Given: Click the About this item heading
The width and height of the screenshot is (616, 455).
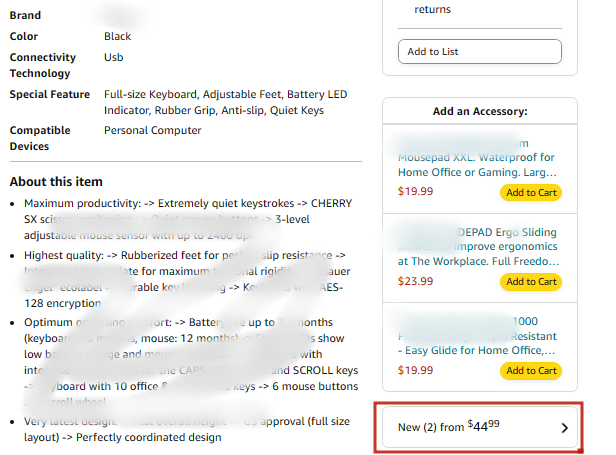Looking at the screenshot, I should coord(56,182).
